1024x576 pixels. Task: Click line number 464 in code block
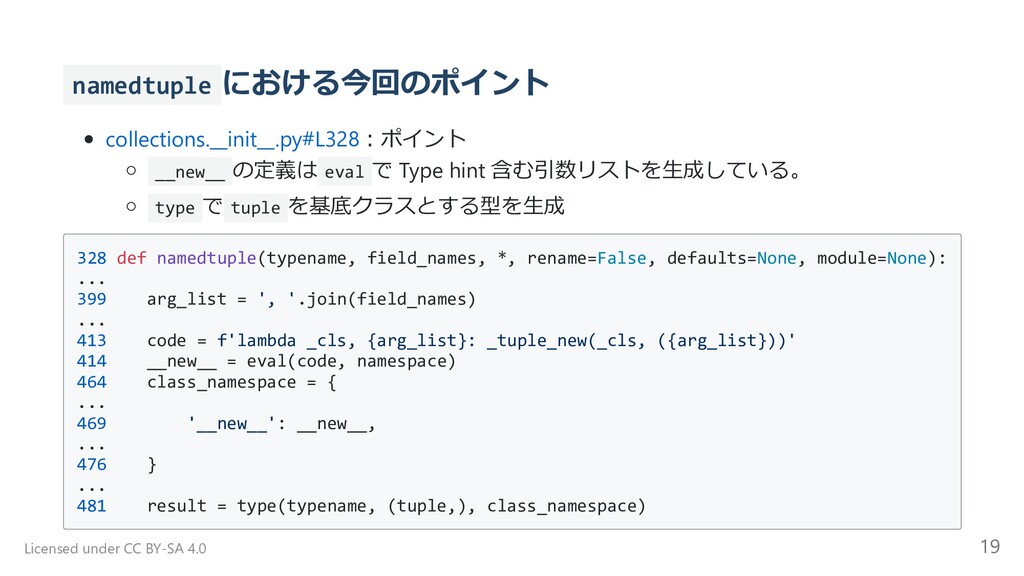(x=91, y=382)
